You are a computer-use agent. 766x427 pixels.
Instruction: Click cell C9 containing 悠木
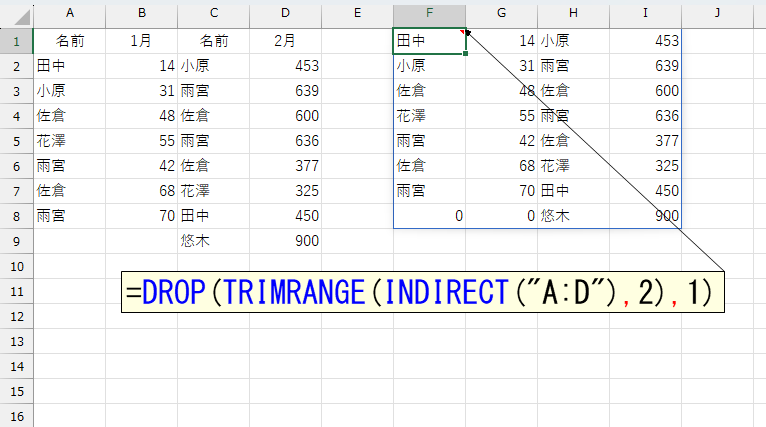(213, 240)
